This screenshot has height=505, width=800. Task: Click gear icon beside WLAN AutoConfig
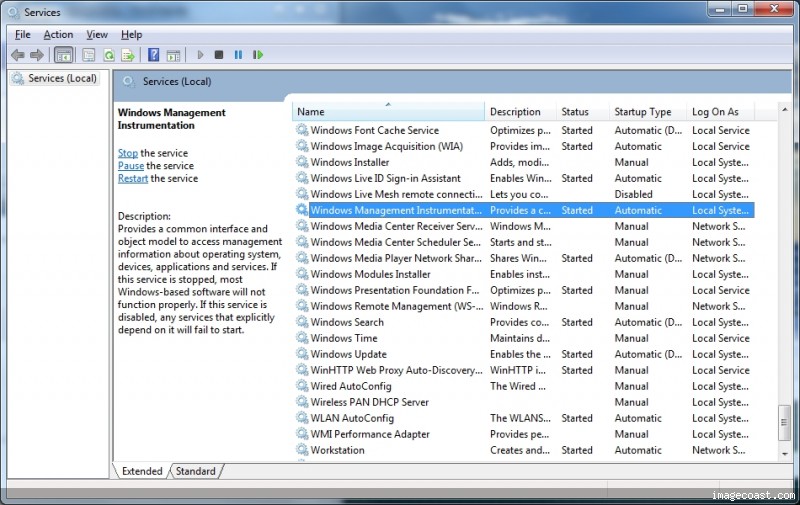pyautogui.click(x=302, y=417)
